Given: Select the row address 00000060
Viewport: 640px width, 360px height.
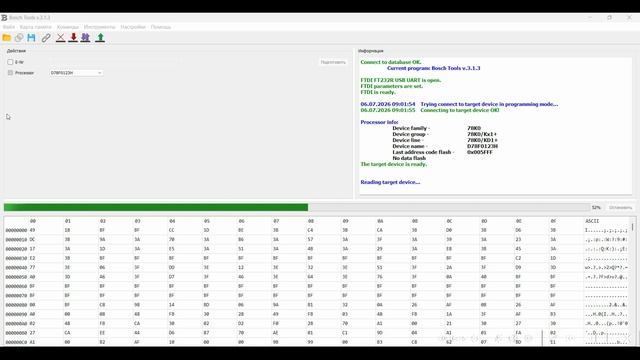Looking at the screenshot, I should coord(16,287).
